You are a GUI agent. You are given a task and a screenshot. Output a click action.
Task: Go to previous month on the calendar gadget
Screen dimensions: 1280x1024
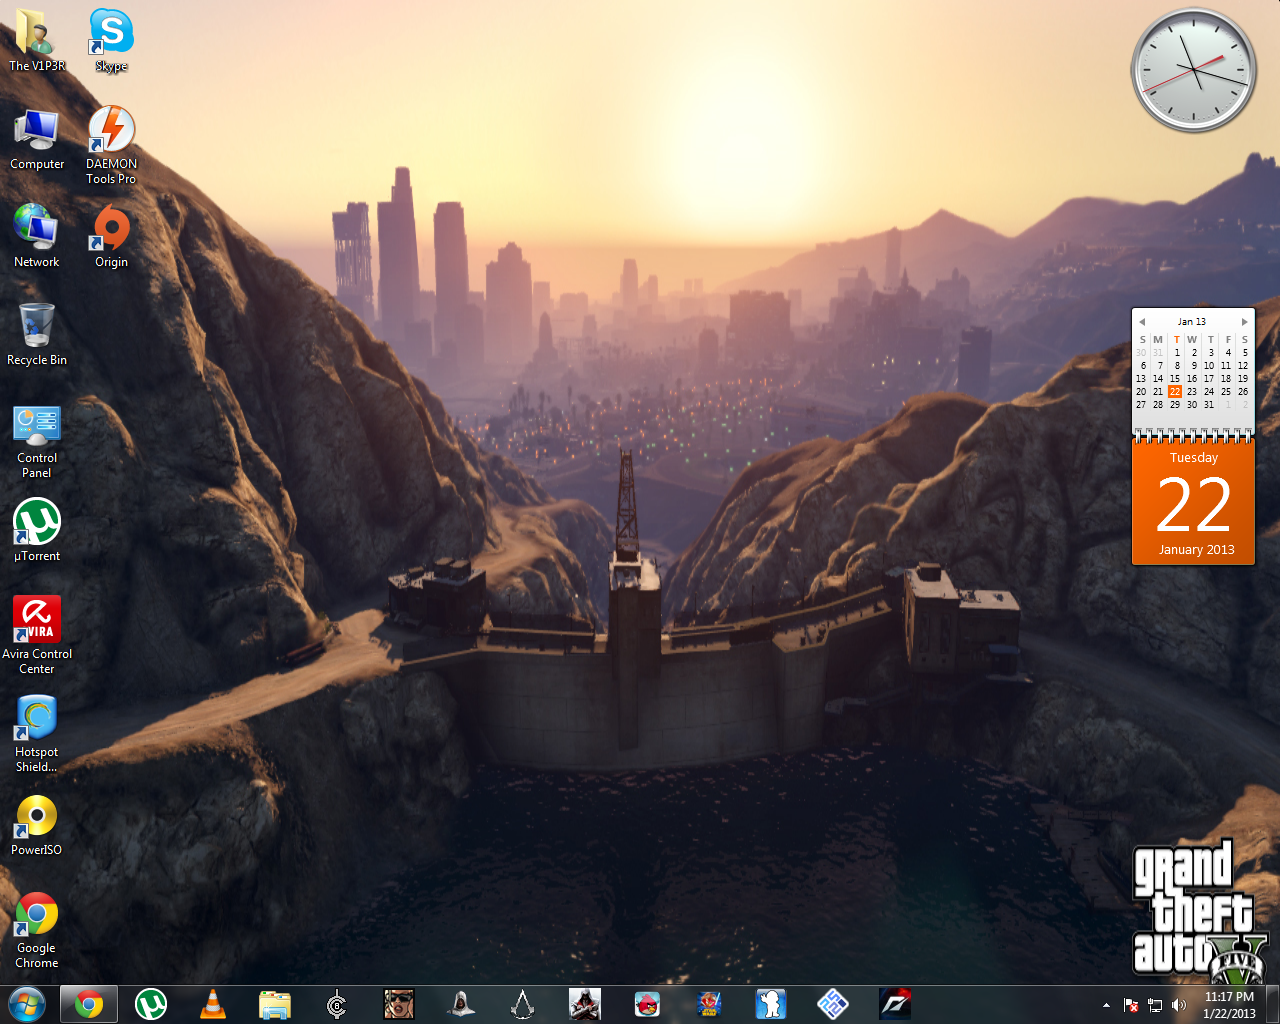click(x=1142, y=321)
